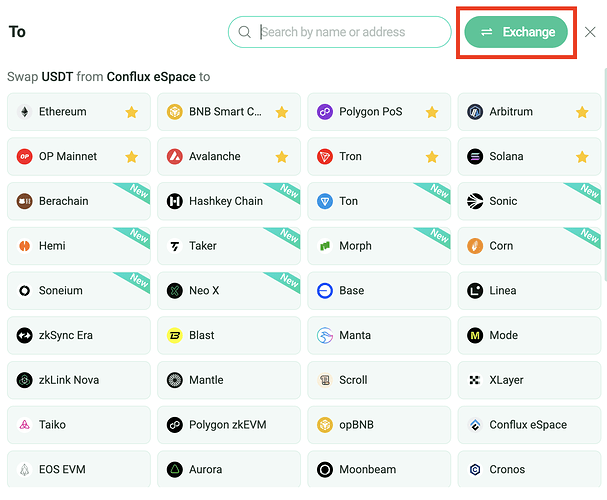The height and width of the screenshot is (500, 607).
Task: Pick the Cronos network
Action: pos(530,469)
